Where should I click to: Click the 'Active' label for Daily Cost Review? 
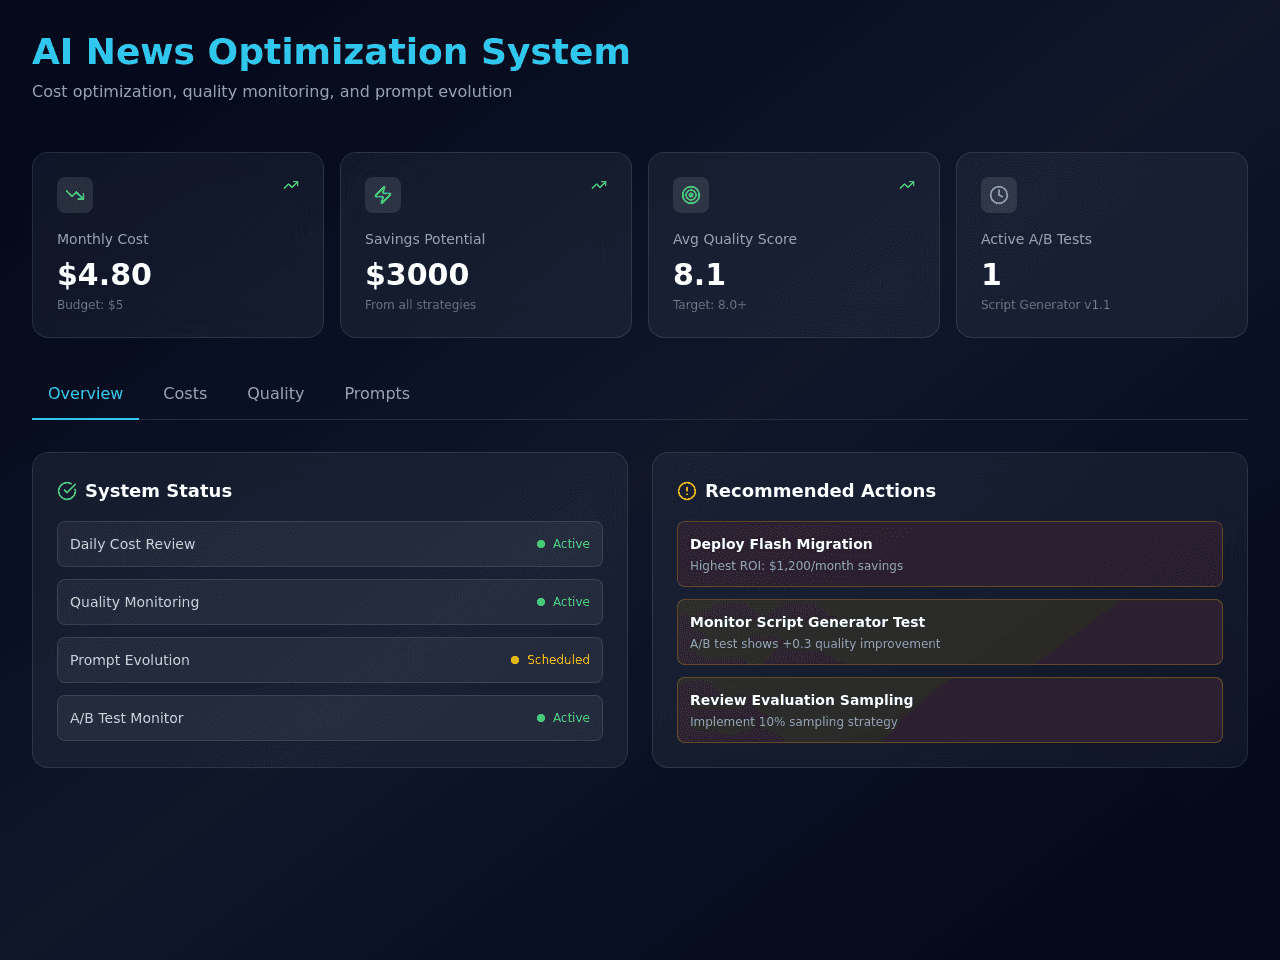pos(571,544)
